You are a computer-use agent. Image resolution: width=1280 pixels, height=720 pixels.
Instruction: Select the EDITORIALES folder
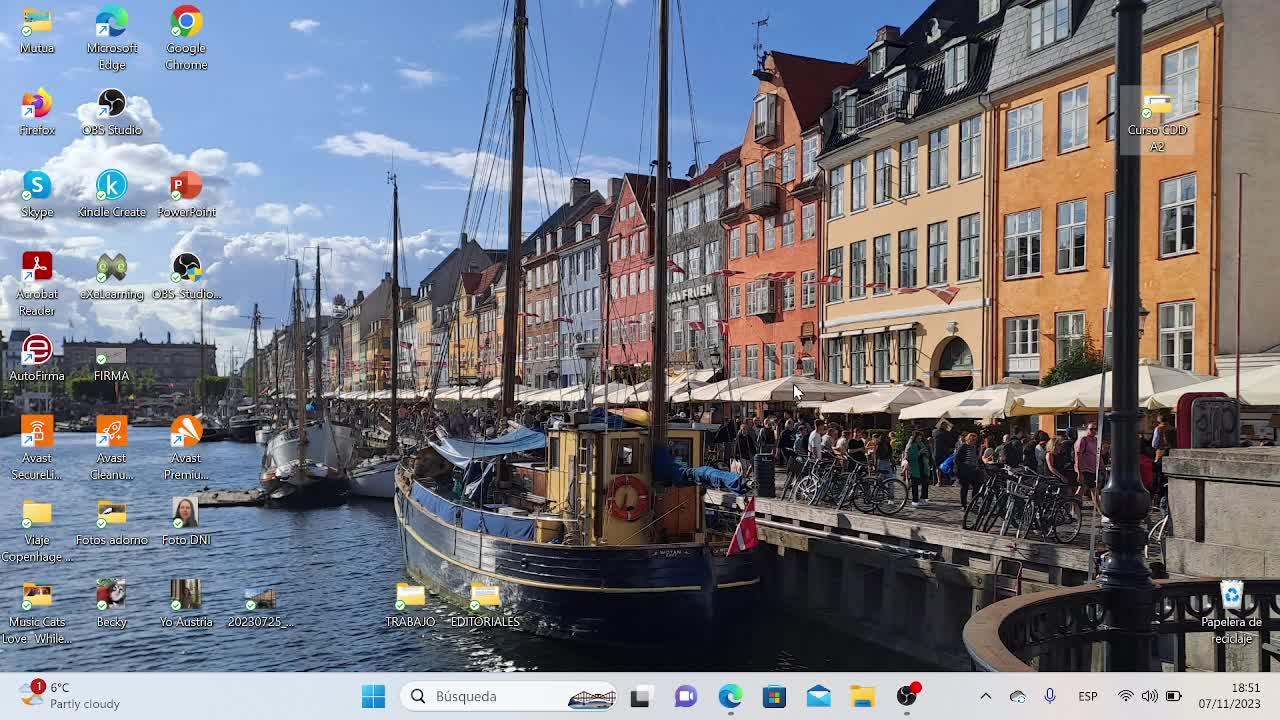(485, 598)
